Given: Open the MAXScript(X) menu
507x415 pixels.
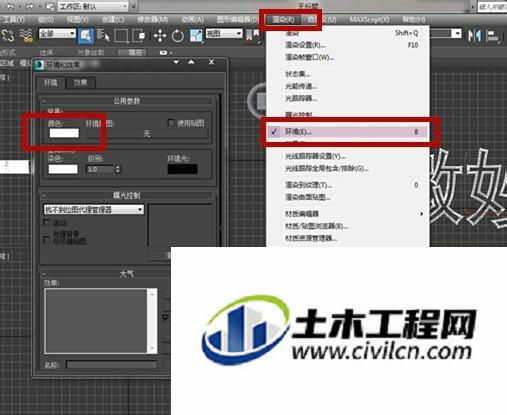Looking at the screenshot, I should tap(369, 20).
